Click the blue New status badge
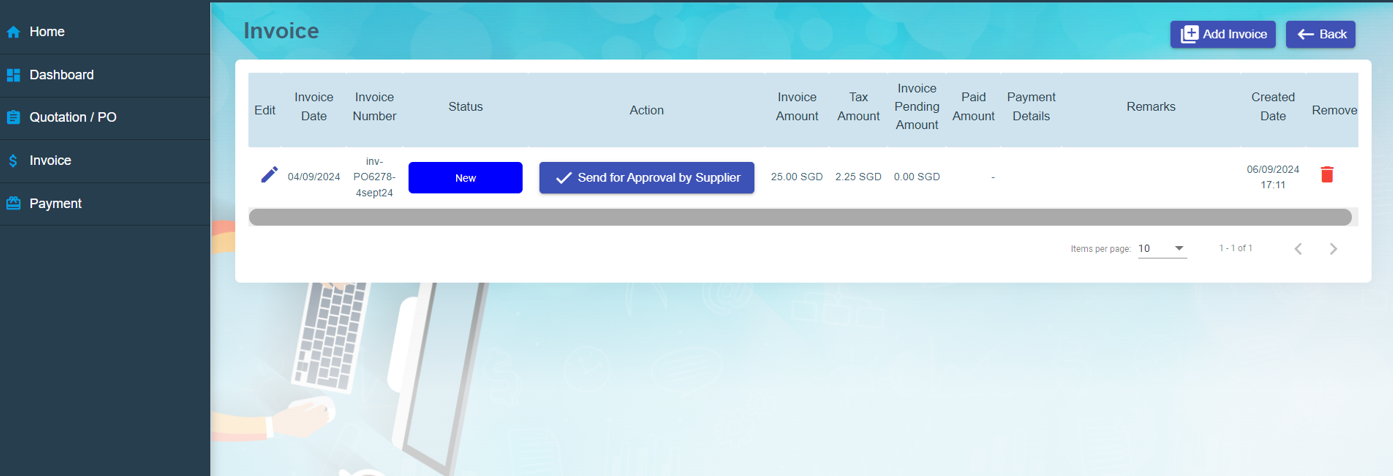Screen dimensions: 1393x476 pos(465,178)
